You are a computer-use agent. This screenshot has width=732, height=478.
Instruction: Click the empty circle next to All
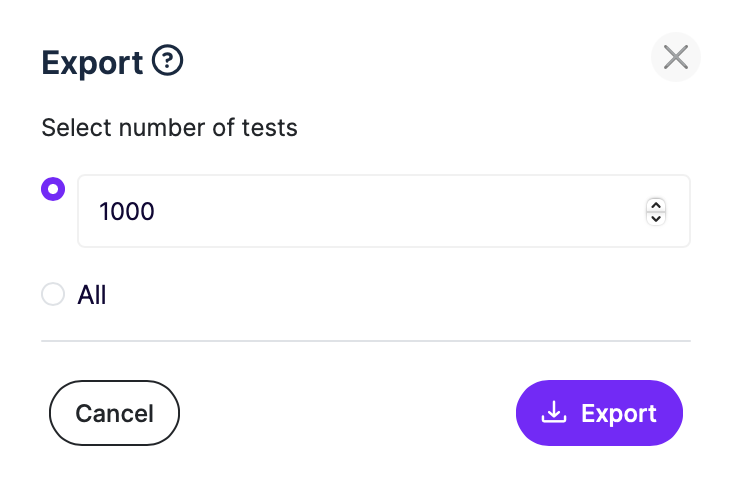pos(53,294)
